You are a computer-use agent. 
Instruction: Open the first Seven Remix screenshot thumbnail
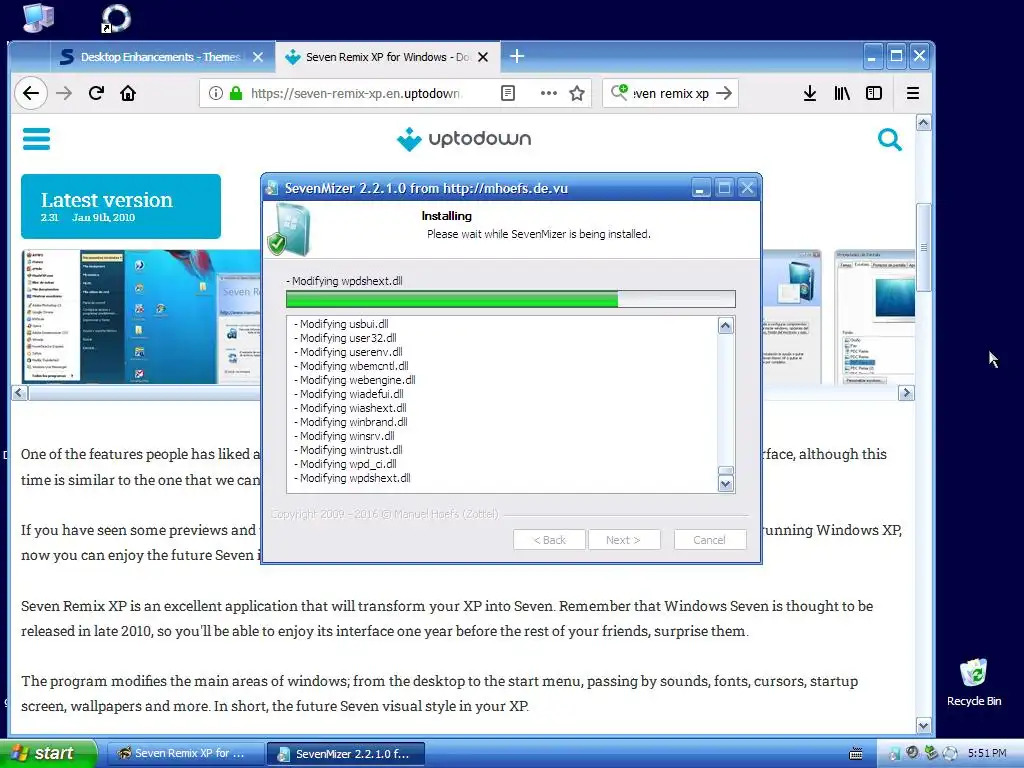coord(140,317)
